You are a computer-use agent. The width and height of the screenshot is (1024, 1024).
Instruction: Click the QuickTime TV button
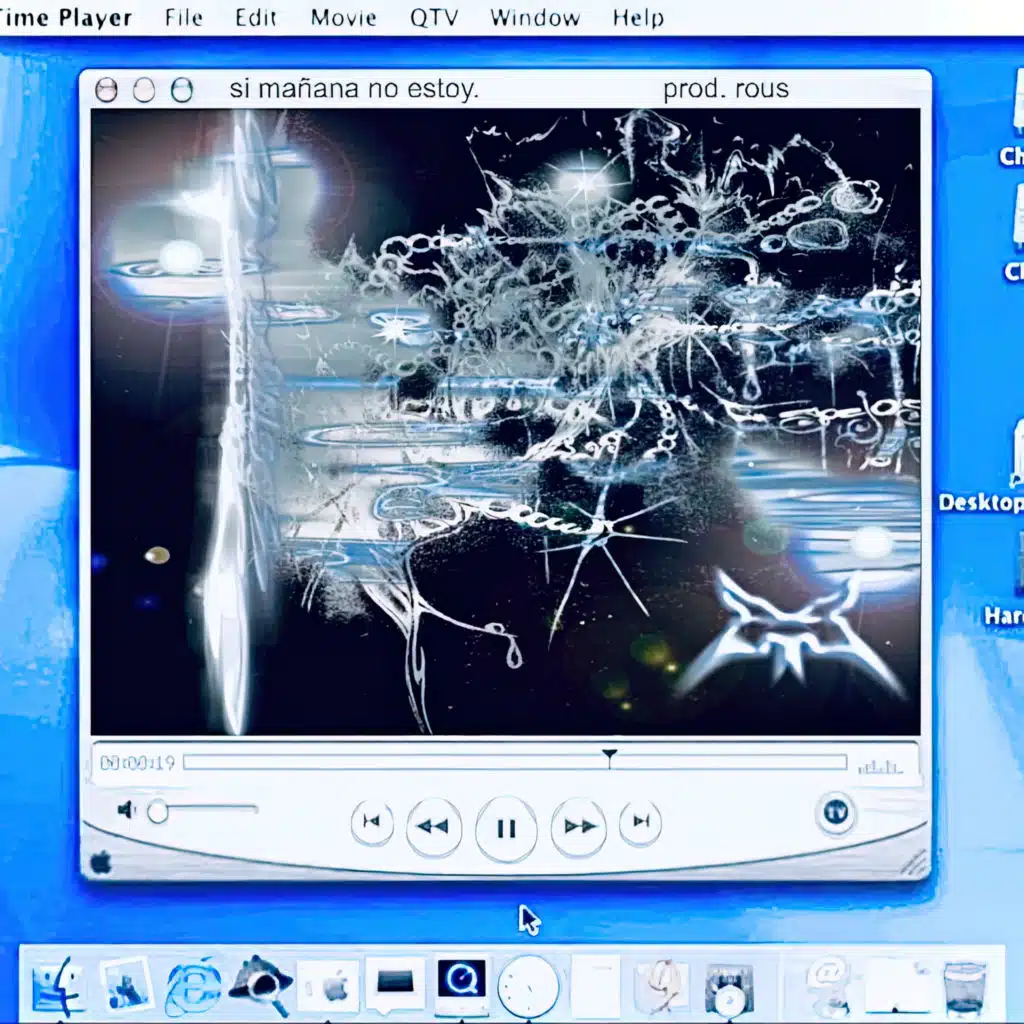(x=835, y=813)
